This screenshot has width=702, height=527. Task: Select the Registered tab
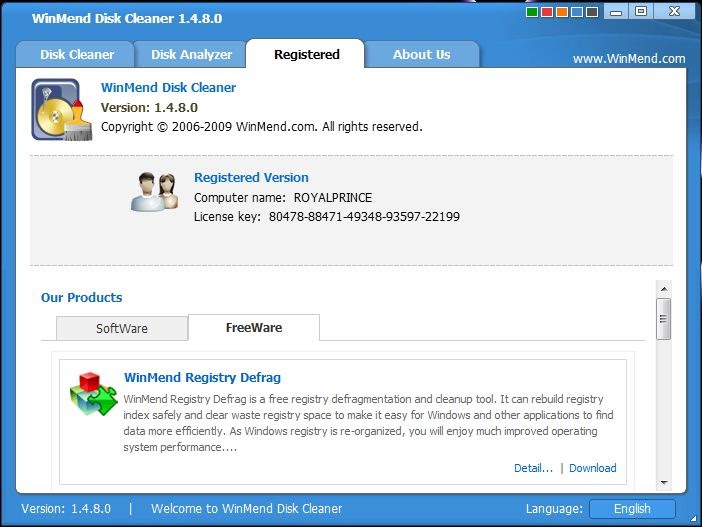306,54
